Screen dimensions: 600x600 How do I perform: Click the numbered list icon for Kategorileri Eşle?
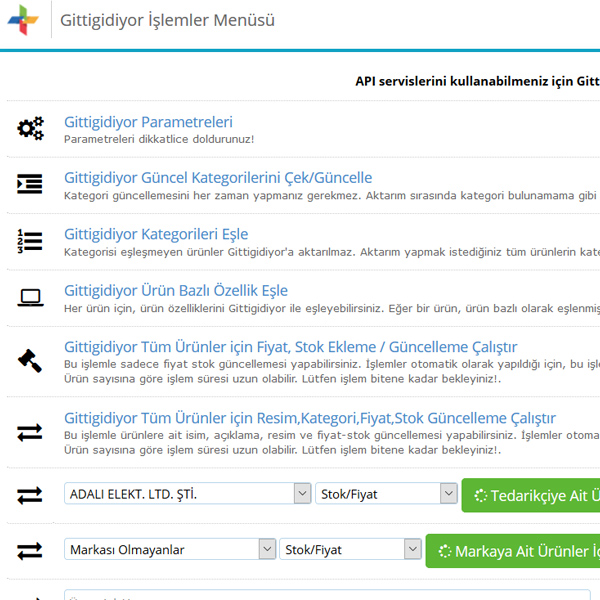pos(30,241)
